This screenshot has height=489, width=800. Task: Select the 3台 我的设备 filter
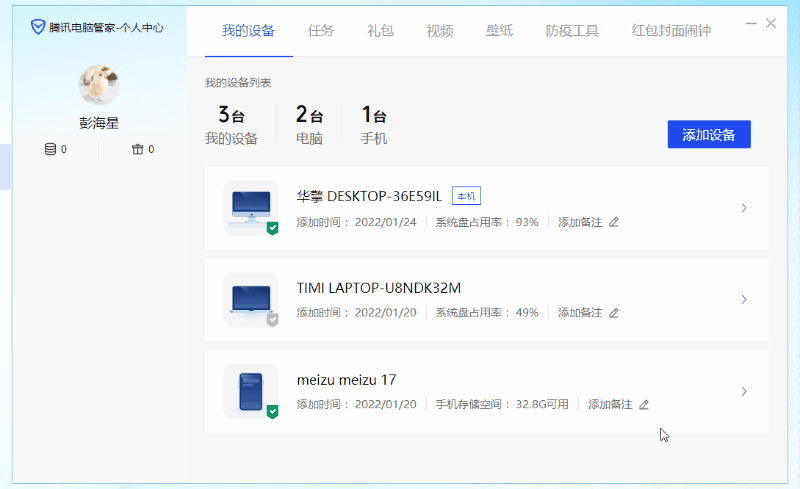point(232,125)
